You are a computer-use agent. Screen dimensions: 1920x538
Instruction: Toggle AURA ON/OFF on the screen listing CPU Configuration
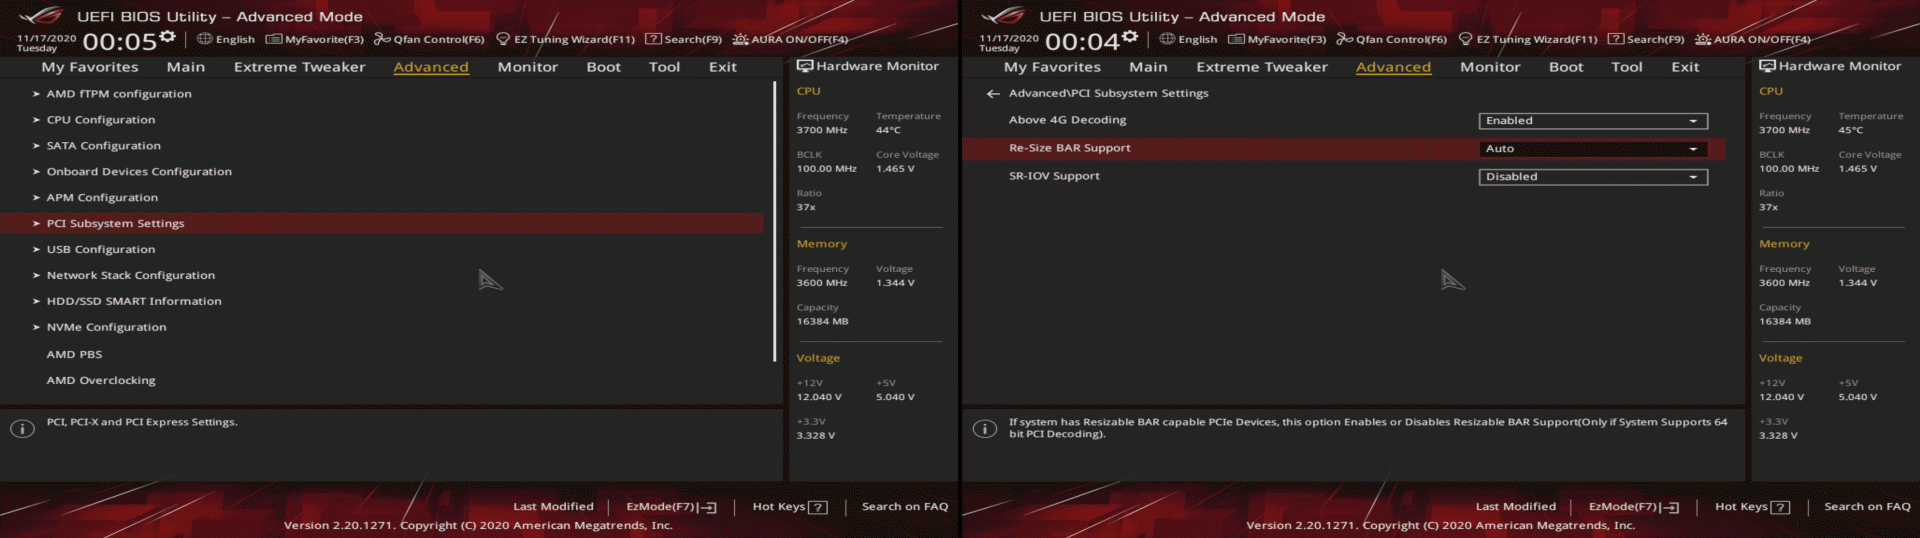coord(790,40)
